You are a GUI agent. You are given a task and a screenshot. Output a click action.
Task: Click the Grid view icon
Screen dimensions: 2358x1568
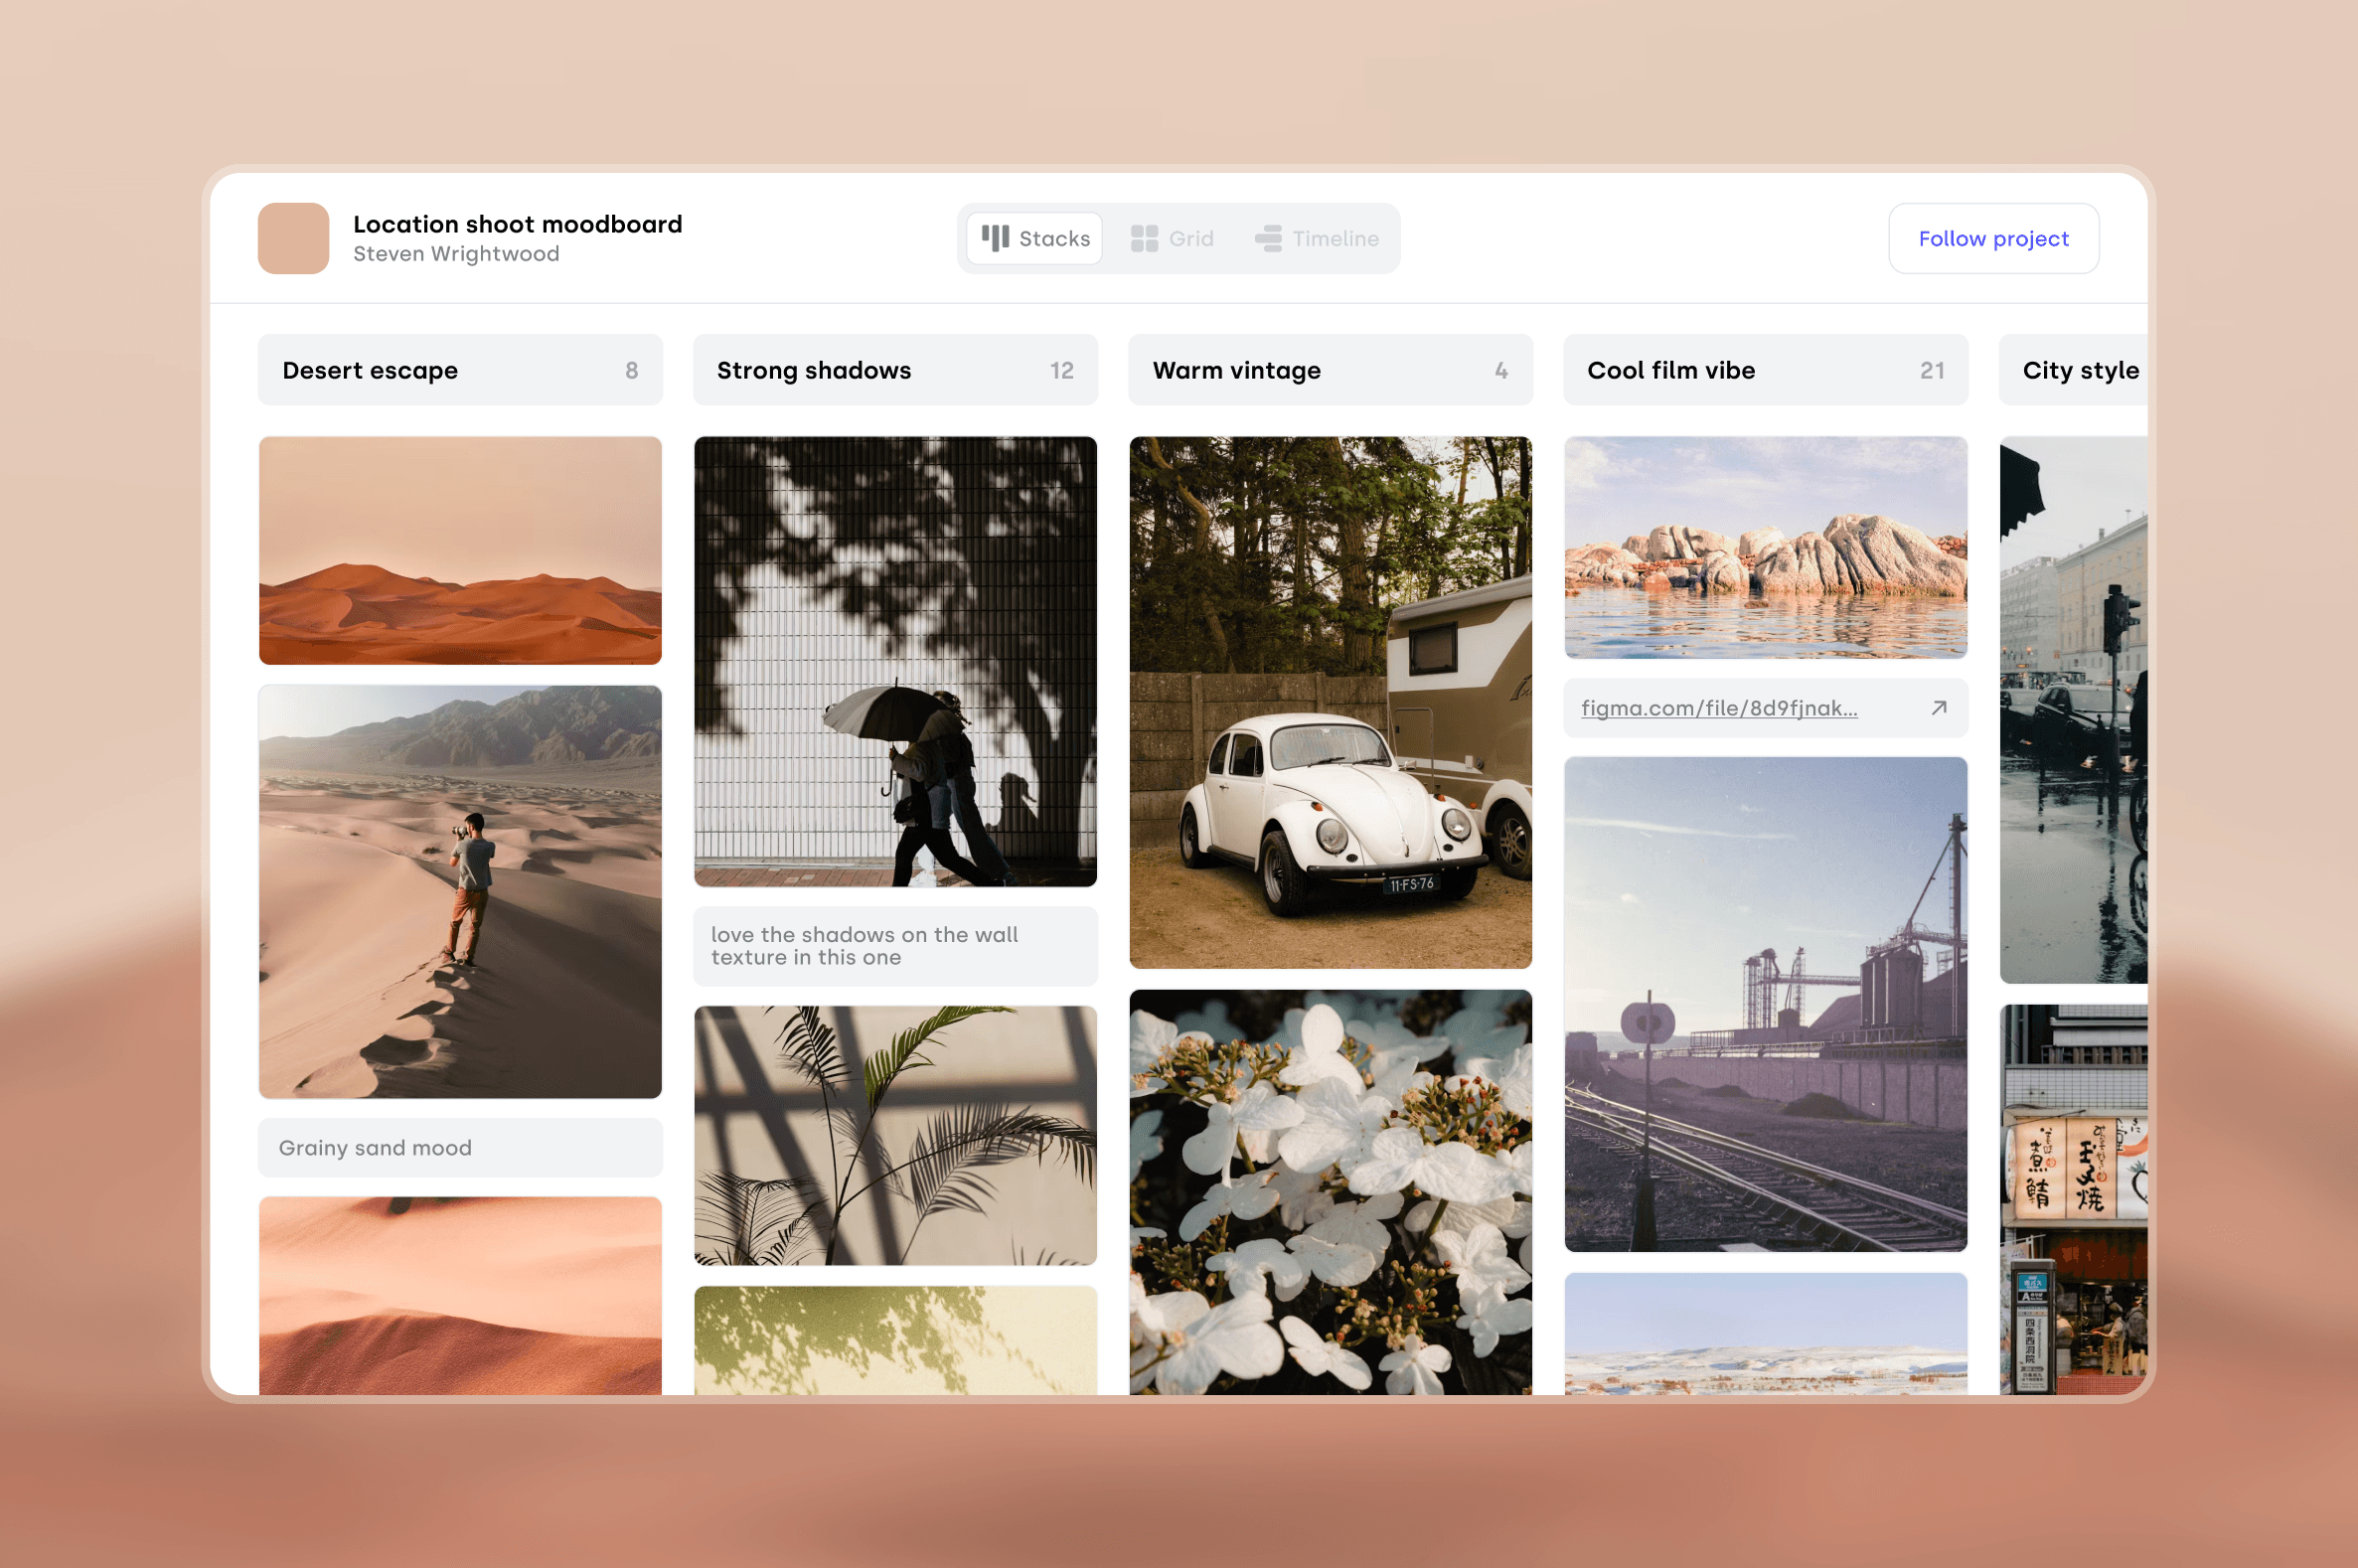[x=1144, y=238]
